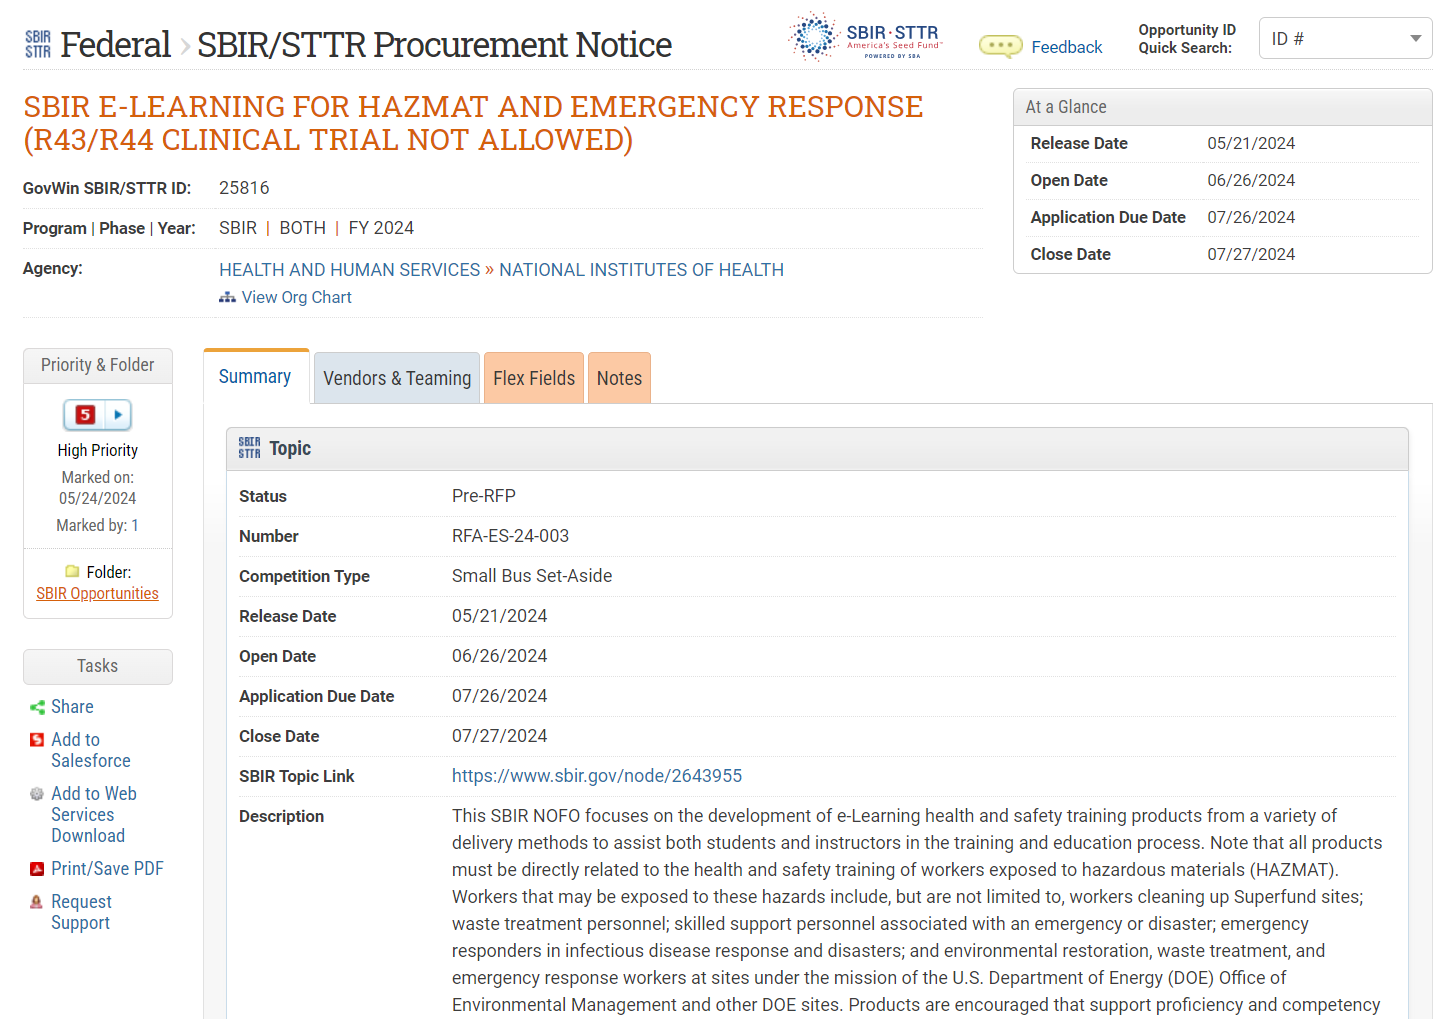The width and height of the screenshot is (1456, 1019).
Task: Click the org chart icon
Action: (x=227, y=298)
